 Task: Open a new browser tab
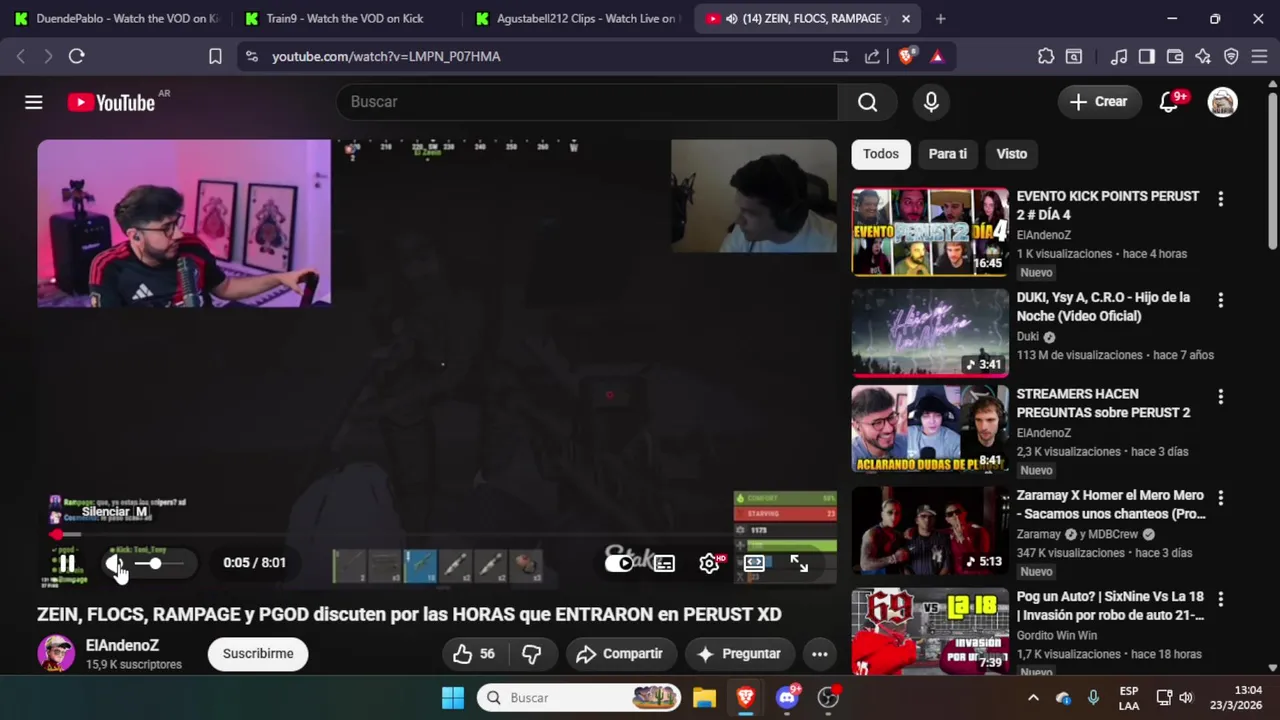click(940, 18)
